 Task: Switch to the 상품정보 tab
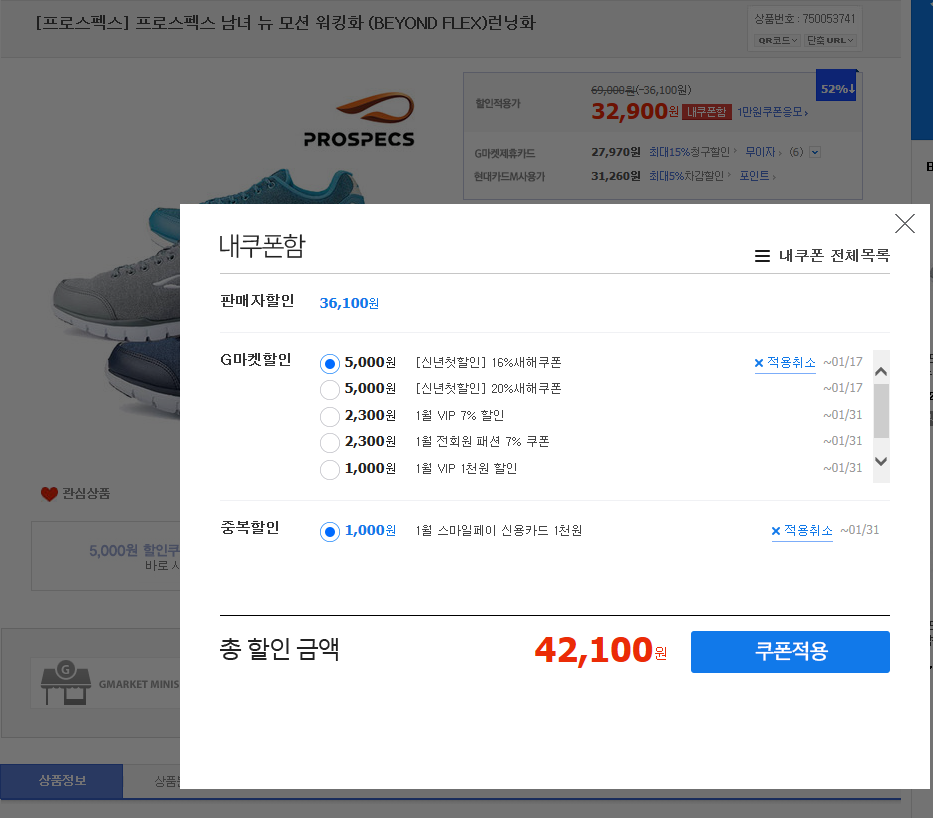click(x=62, y=781)
